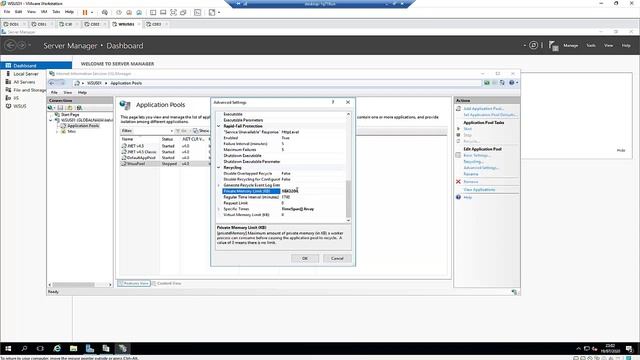Open the VMware File menu
Image resolution: width=640 pixels, height=360 pixels.
coord(7,12)
